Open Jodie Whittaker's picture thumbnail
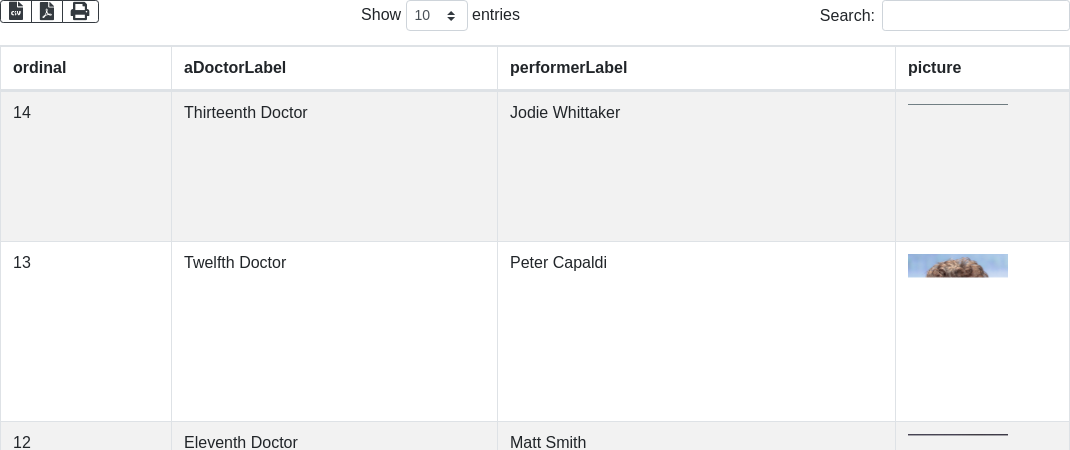This screenshot has width=1070, height=450. (958, 104)
